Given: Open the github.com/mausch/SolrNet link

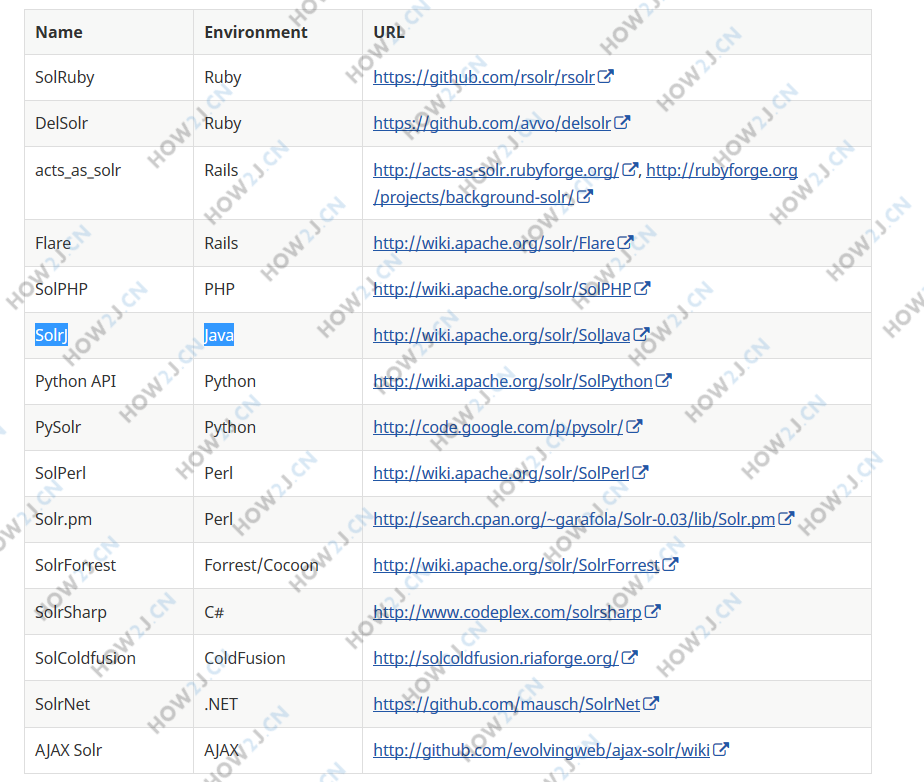Looking at the screenshot, I should point(506,704).
